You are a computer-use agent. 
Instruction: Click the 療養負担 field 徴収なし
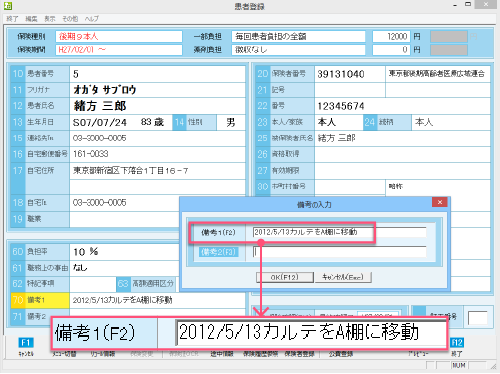coord(298,50)
